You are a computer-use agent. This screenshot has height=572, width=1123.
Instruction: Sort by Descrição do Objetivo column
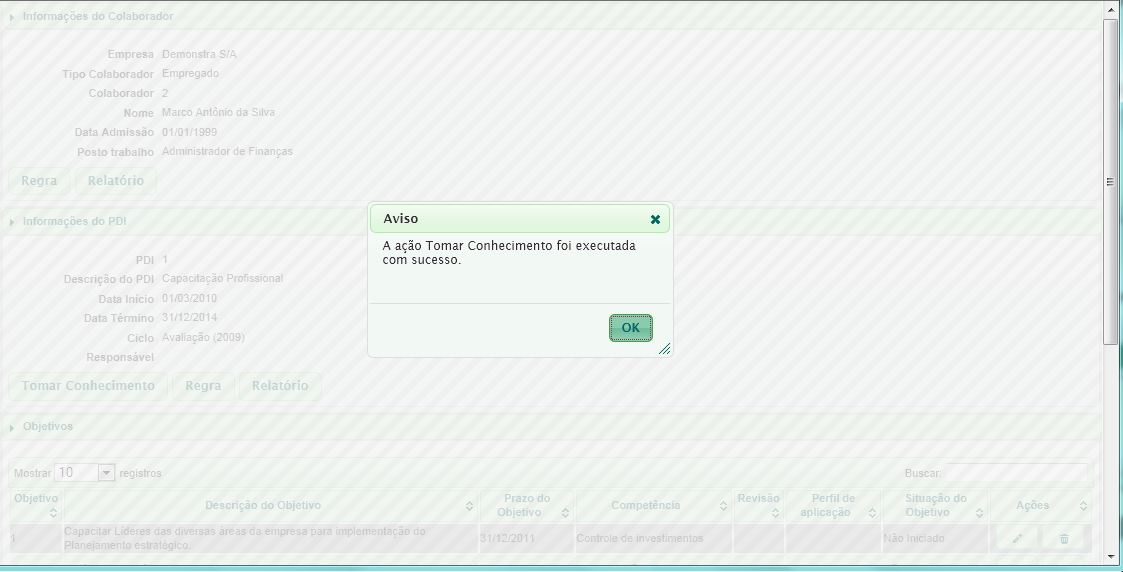pos(270,505)
